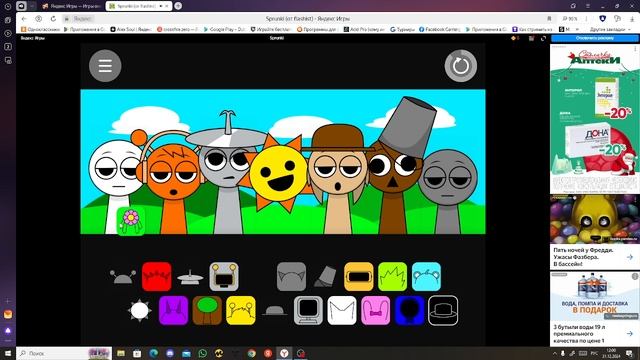Click the brown character with bucket hat
This screenshot has height=360, width=640.
click(395, 171)
